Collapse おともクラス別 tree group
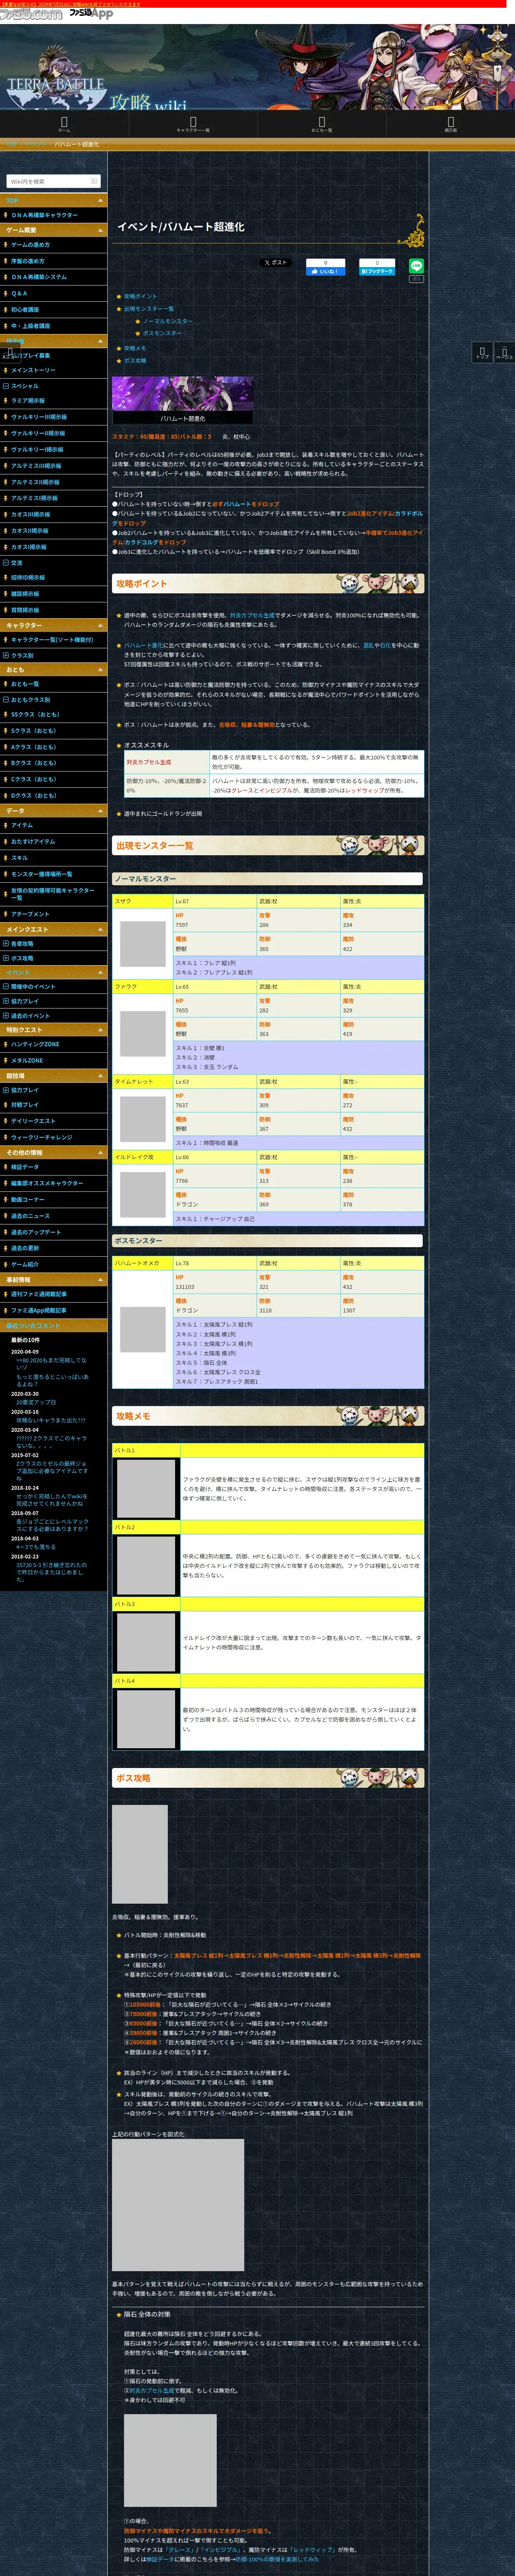 6,699
